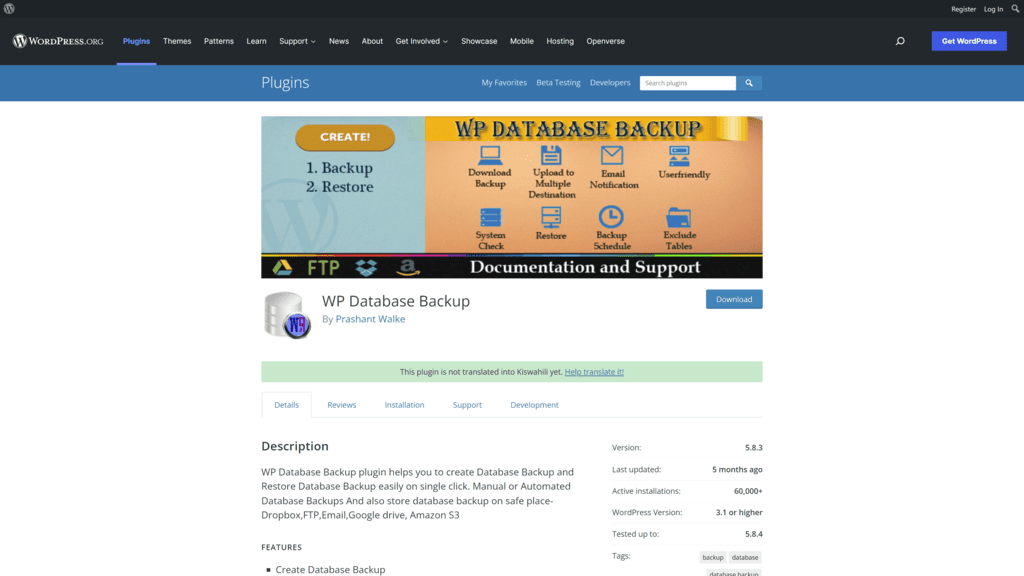Click the FTP label in banner footer
This screenshot has height=576, width=1024.
pos(323,267)
